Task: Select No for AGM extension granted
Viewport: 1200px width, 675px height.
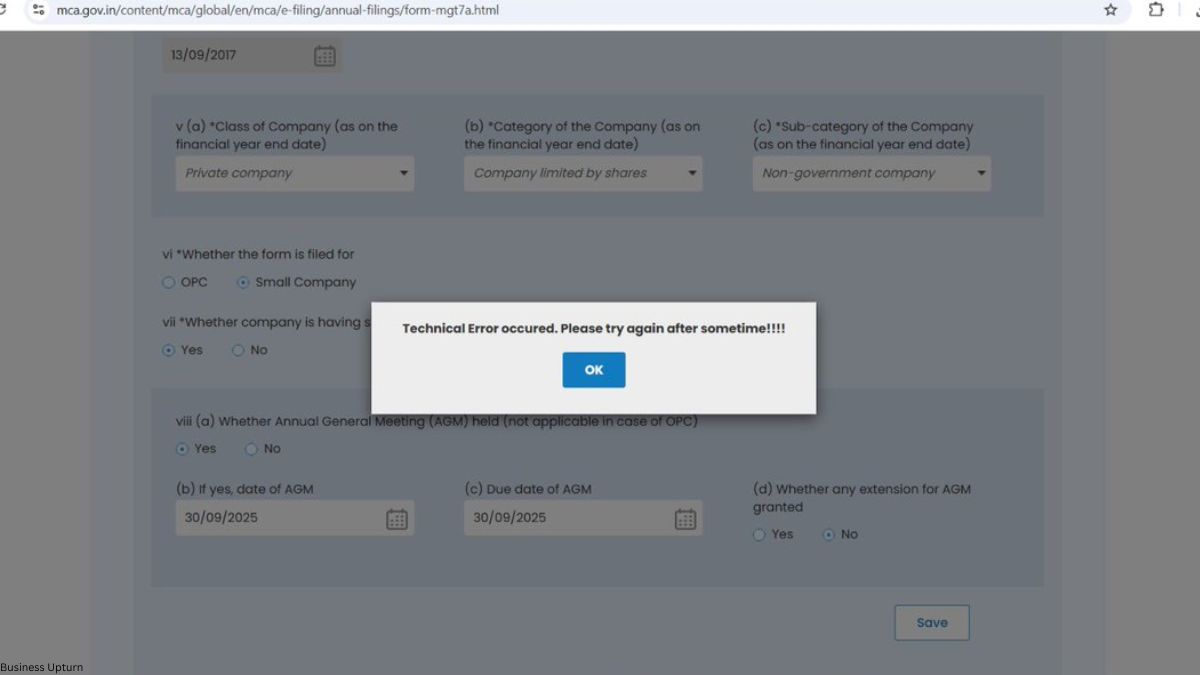Action: coord(828,535)
